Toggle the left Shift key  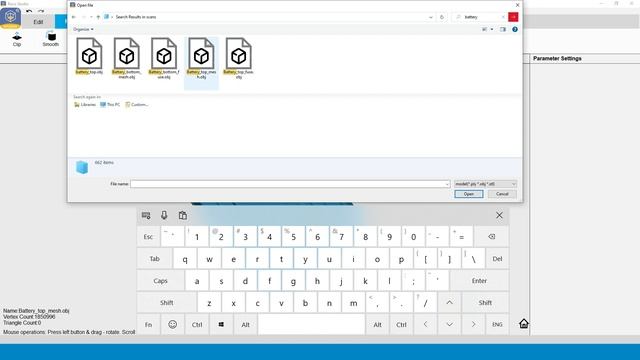click(x=167, y=303)
